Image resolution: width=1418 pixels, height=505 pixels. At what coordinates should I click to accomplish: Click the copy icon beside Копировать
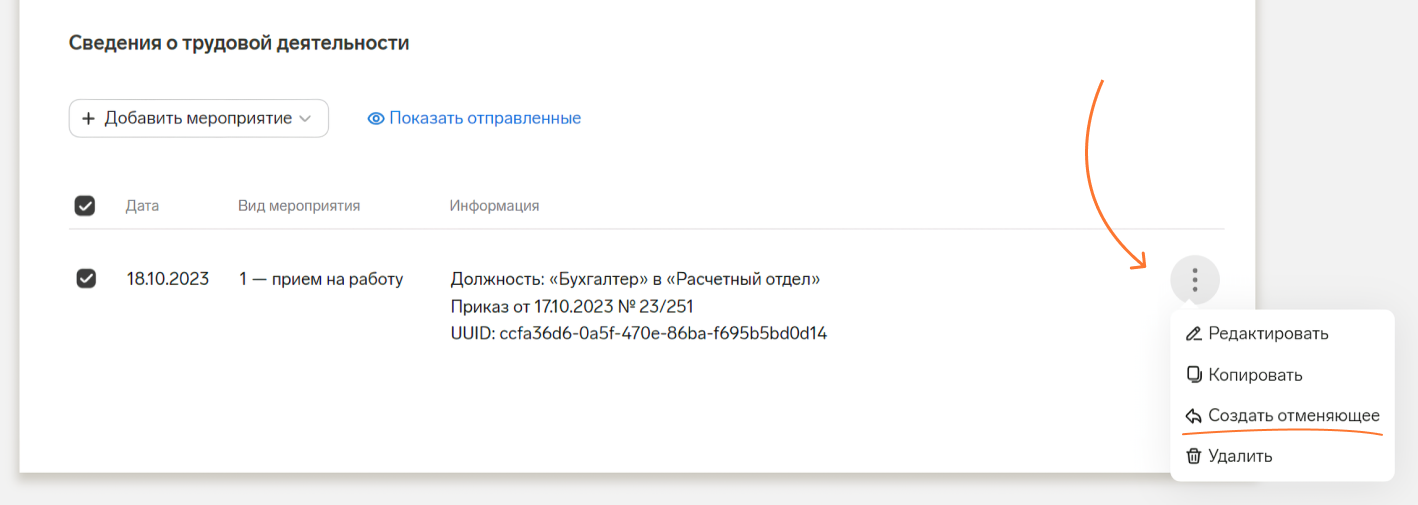(1193, 375)
